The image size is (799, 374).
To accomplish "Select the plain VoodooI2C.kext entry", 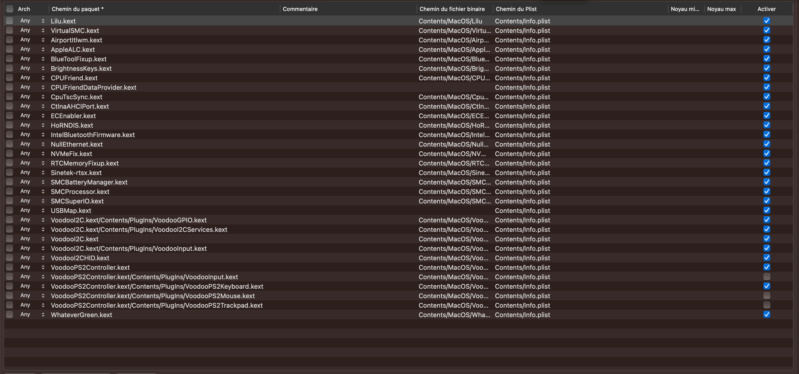I will [74, 239].
